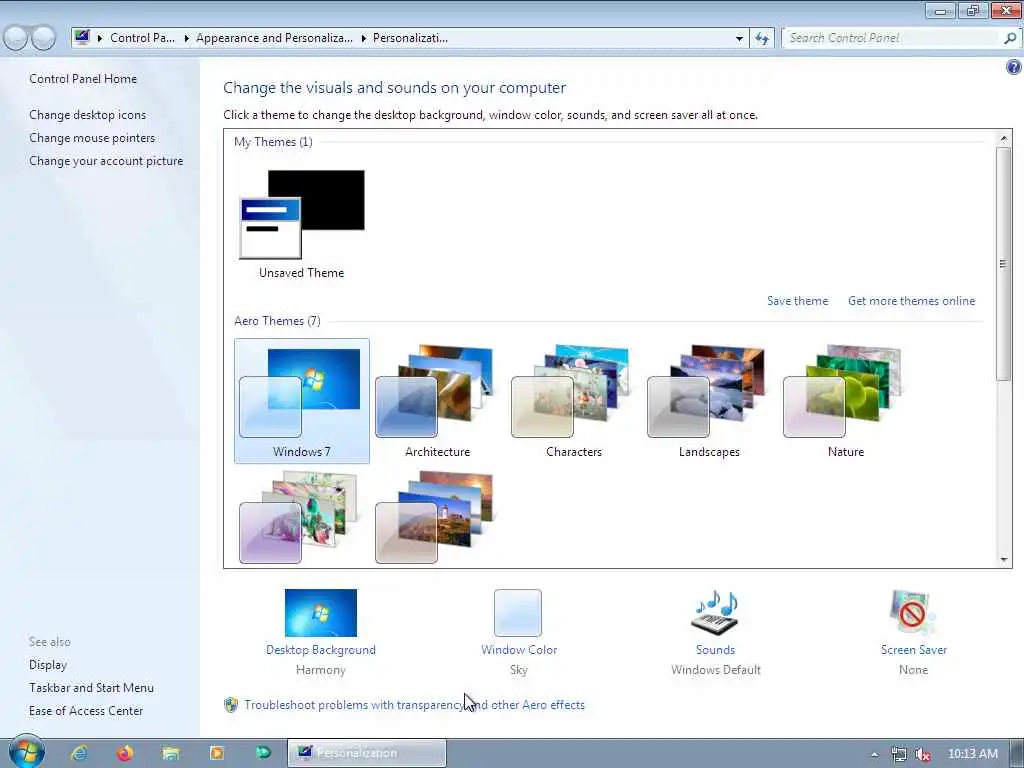Open Windows Media Player from taskbar
Screen dimensions: 1024x768
(x=217, y=753)
